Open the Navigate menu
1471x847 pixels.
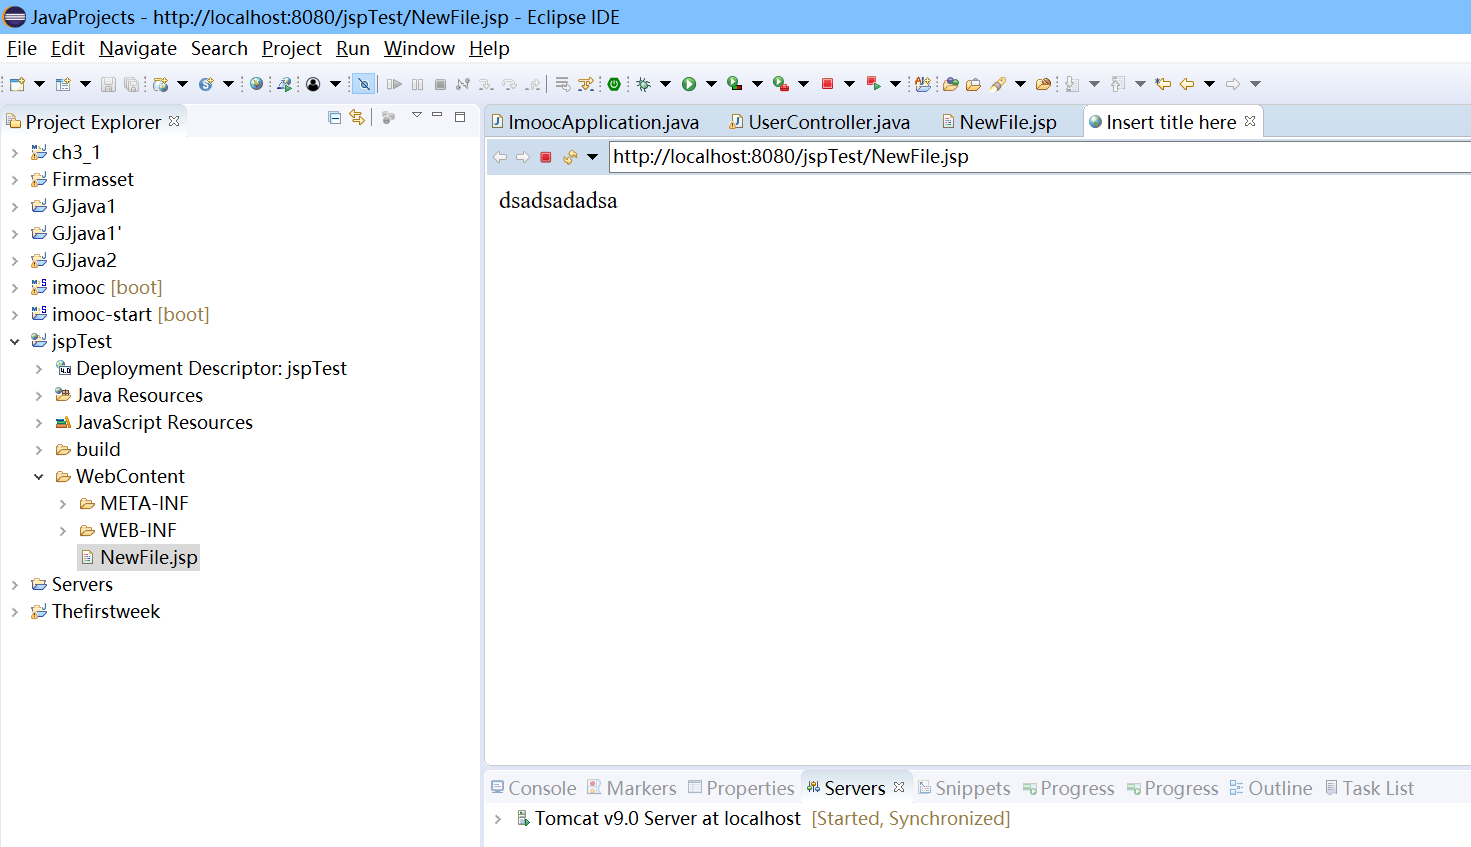coord(138,48)
